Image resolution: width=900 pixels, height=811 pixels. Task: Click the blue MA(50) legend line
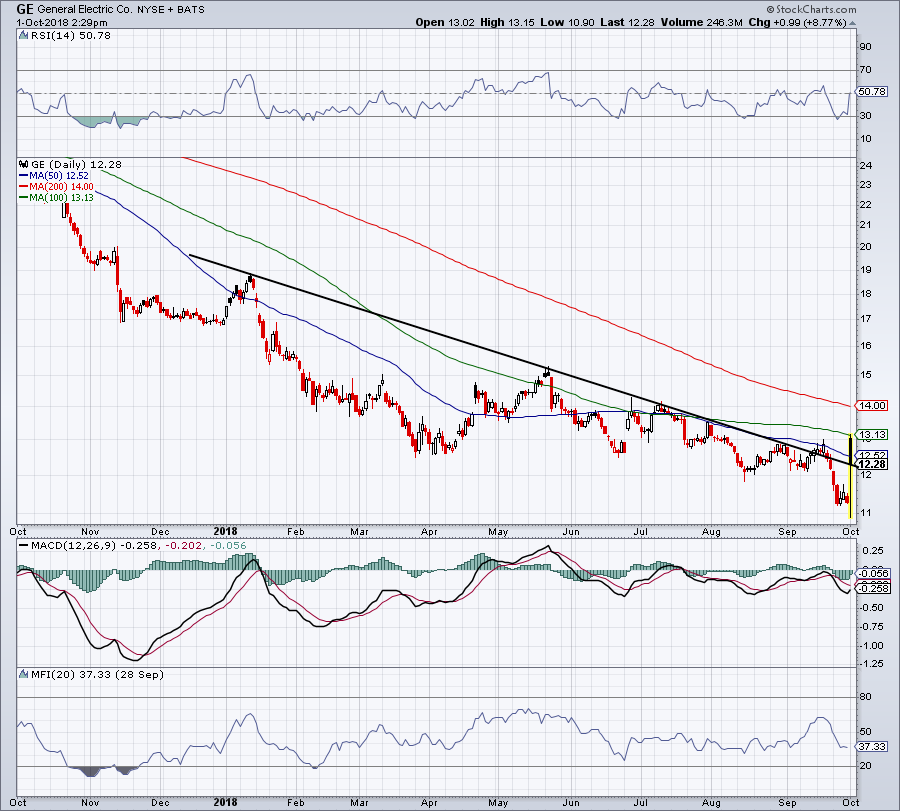pyautogui.click(x=24, y=176)
